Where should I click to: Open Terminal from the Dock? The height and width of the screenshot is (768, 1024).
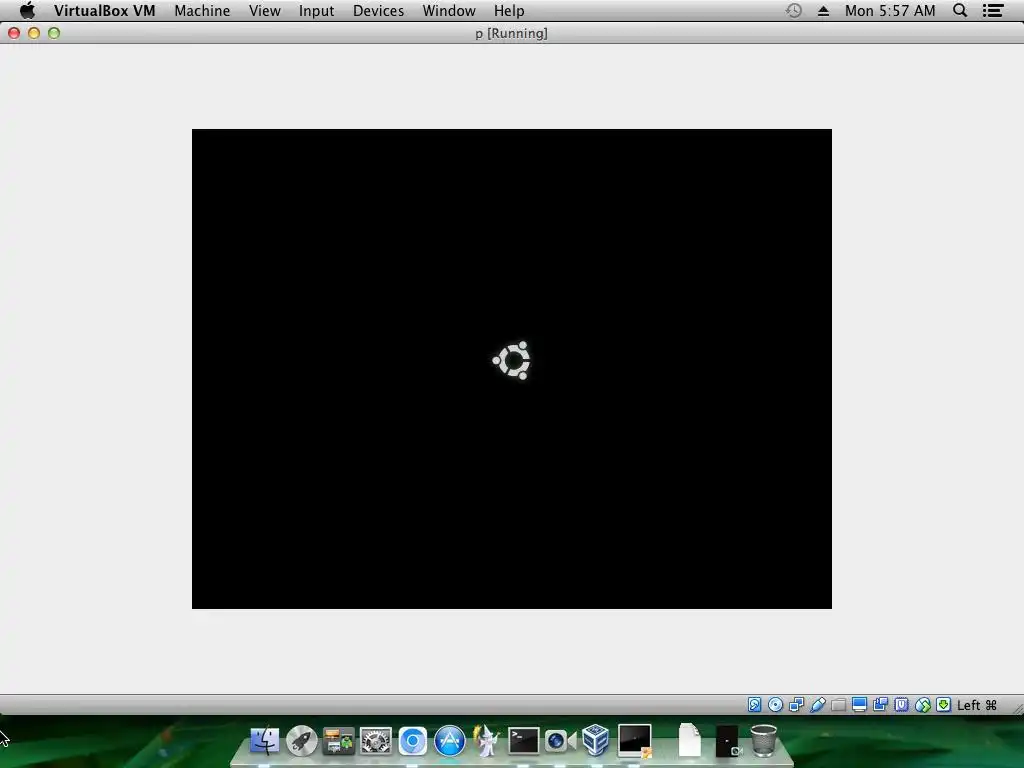523,741
